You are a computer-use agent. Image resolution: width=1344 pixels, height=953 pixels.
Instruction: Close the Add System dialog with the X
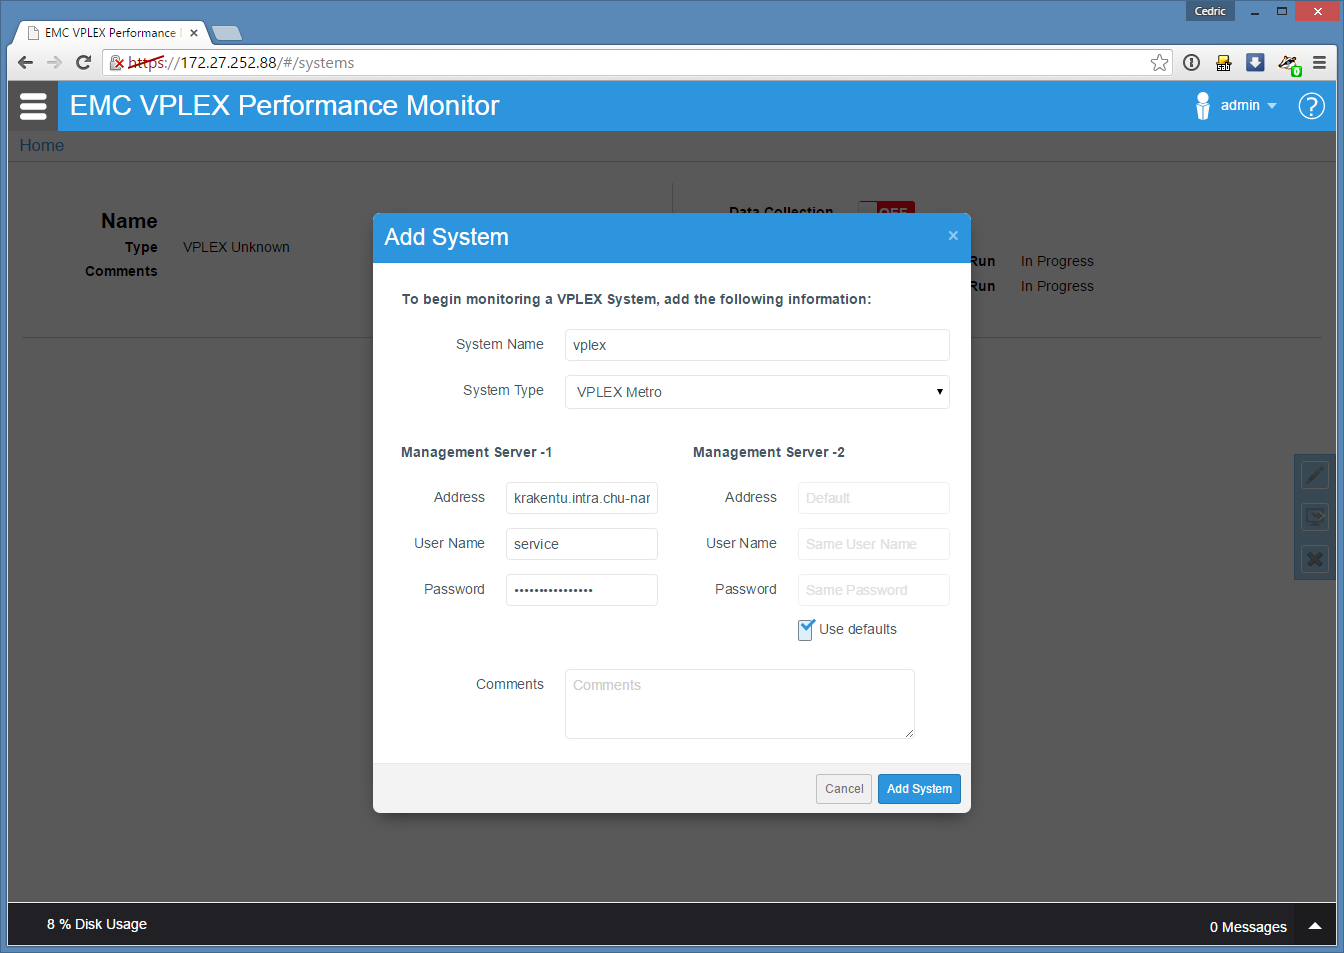point(953,236)
